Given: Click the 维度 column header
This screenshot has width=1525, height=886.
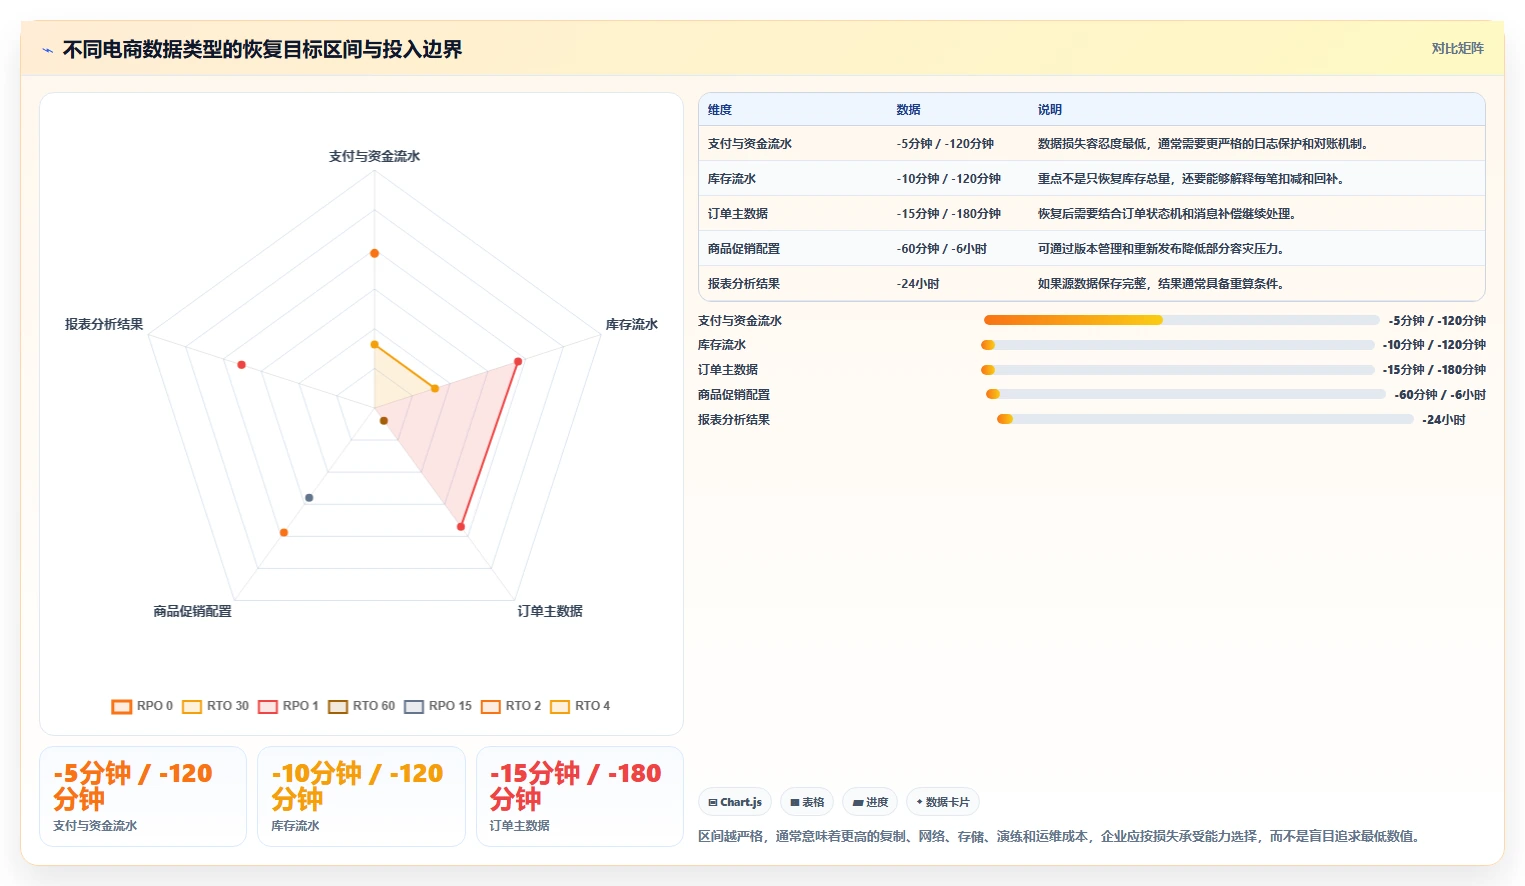Looking at the screenshot, I should click(720, 110).
